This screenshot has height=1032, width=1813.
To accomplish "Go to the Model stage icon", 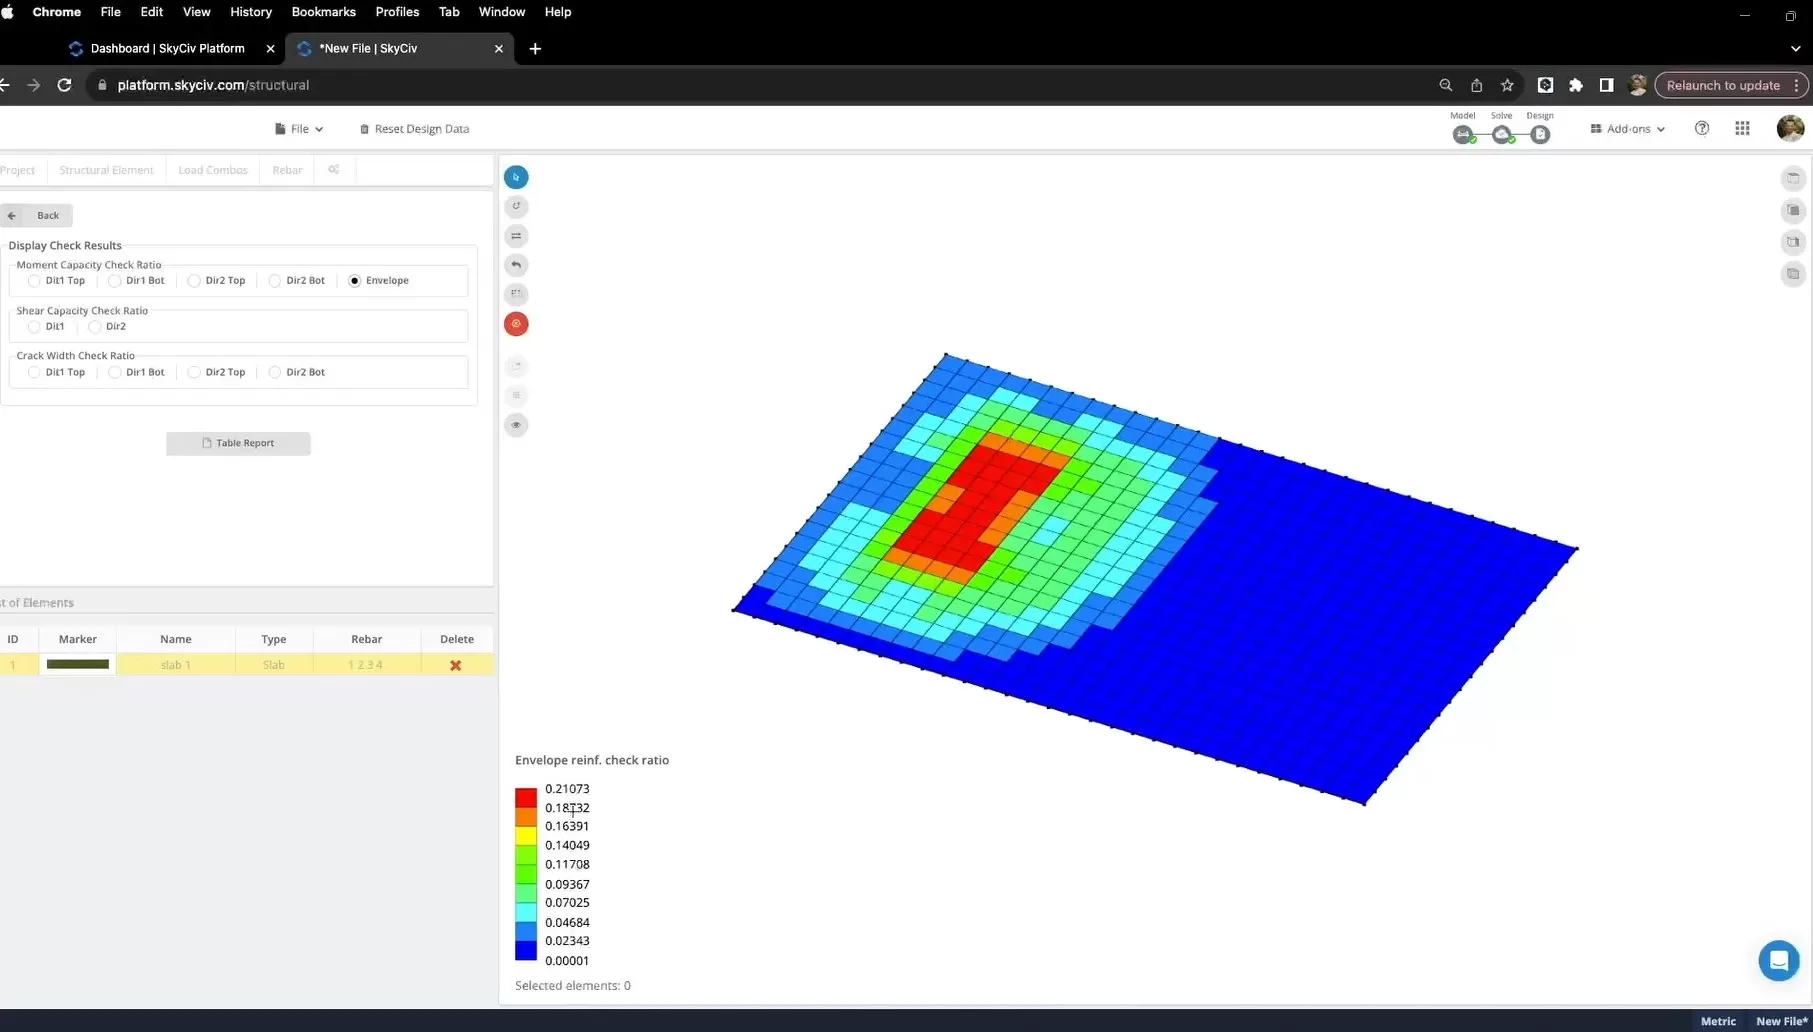I will pos(1463,135).
